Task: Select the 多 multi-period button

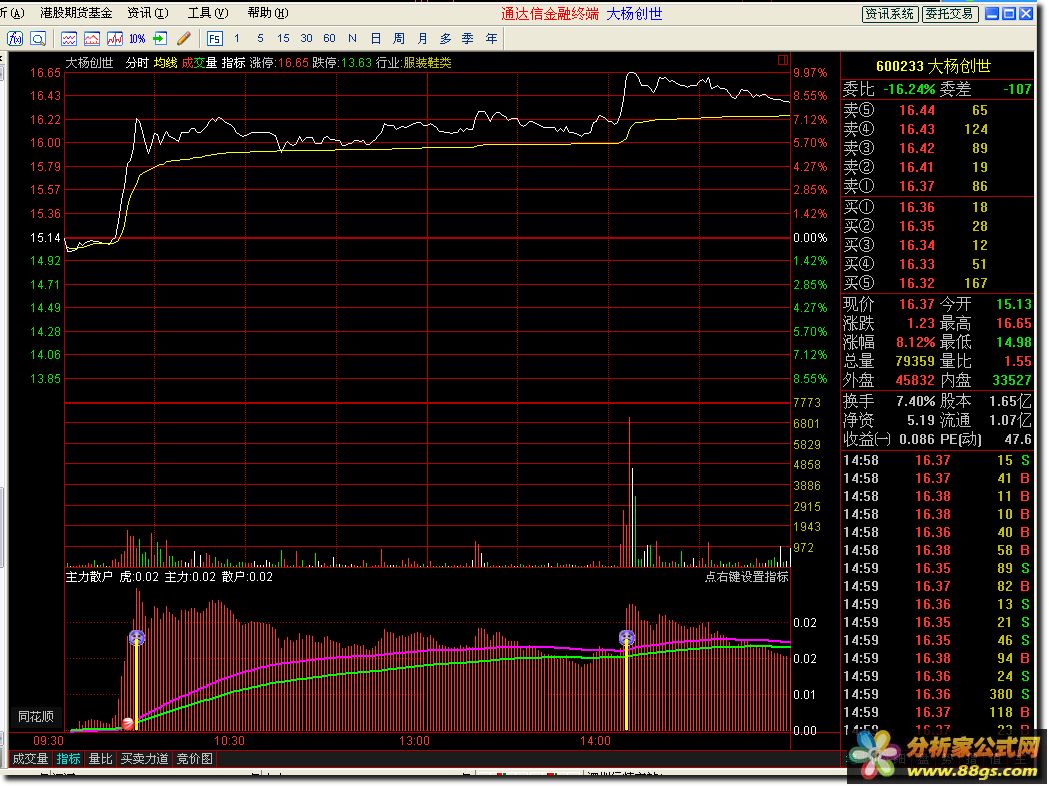Action: 446,39
